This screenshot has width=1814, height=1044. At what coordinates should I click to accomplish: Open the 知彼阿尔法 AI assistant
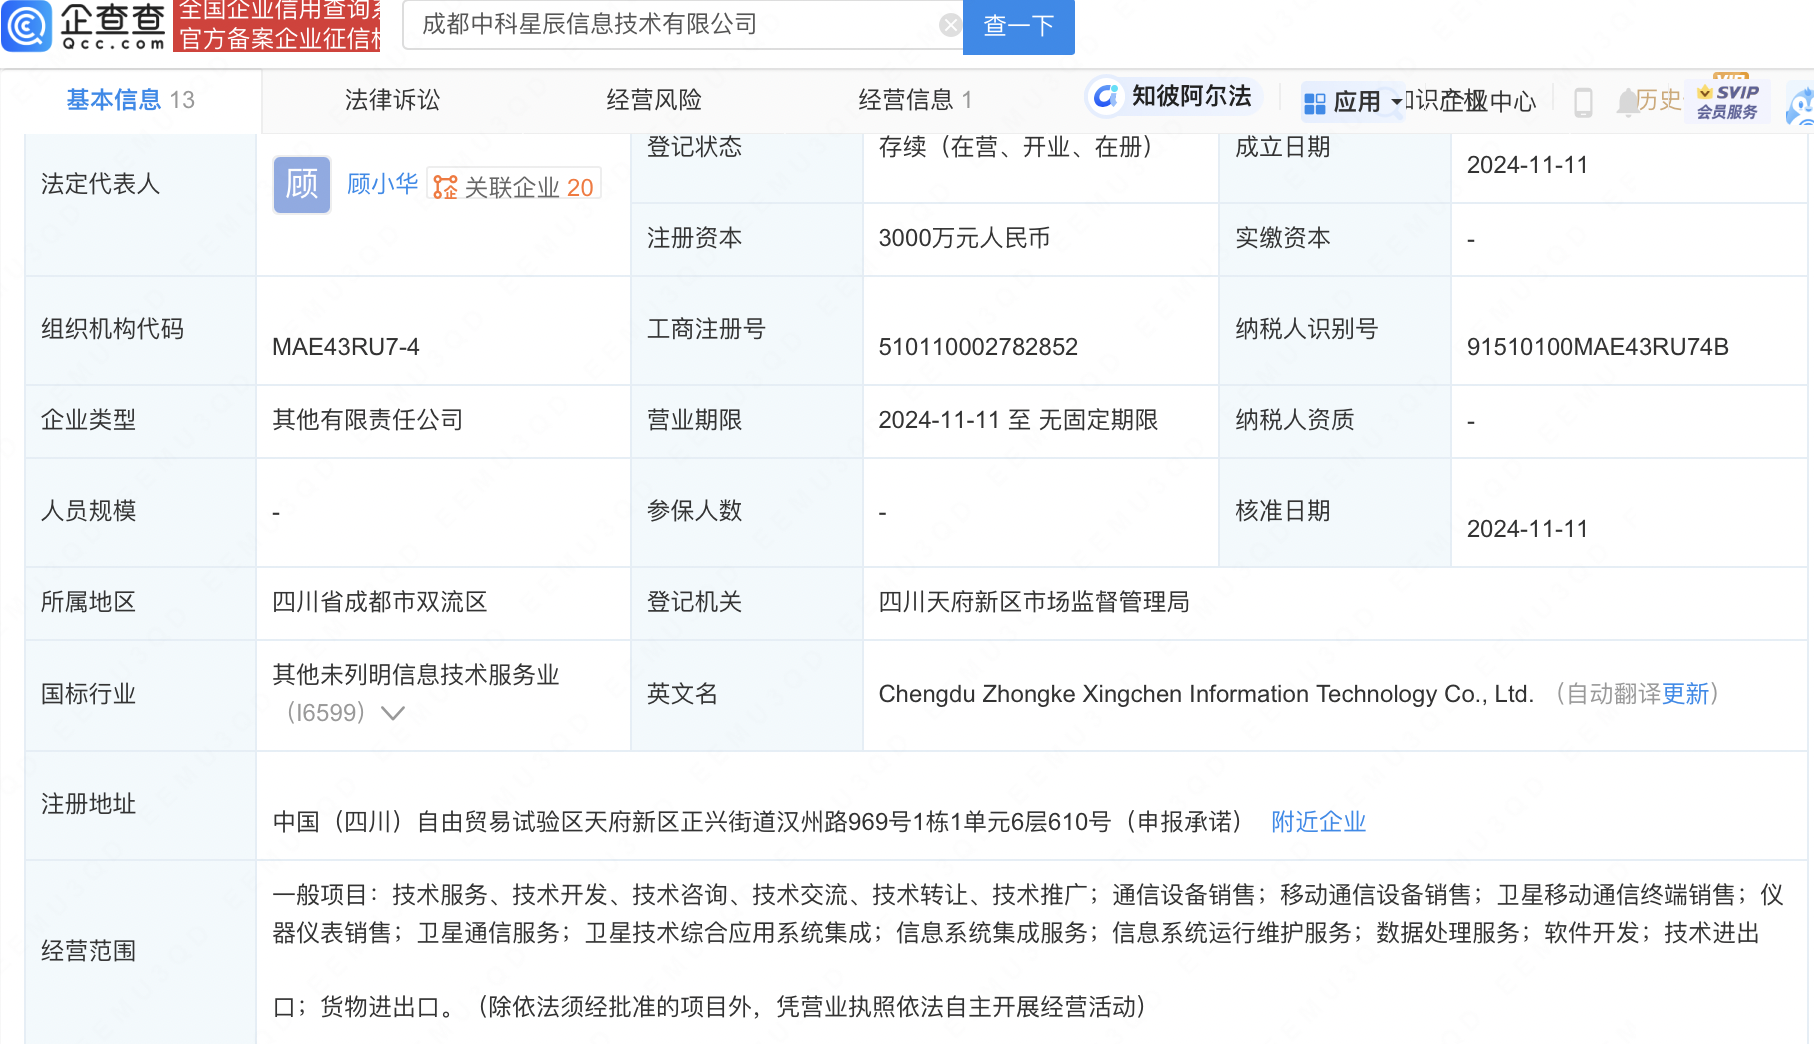tap(1172, 97)
